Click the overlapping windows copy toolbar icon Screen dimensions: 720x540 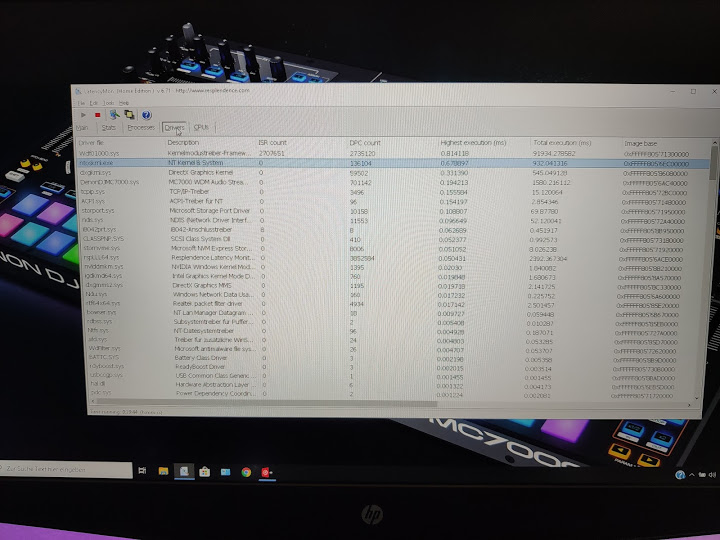click(x=129, y=115)
